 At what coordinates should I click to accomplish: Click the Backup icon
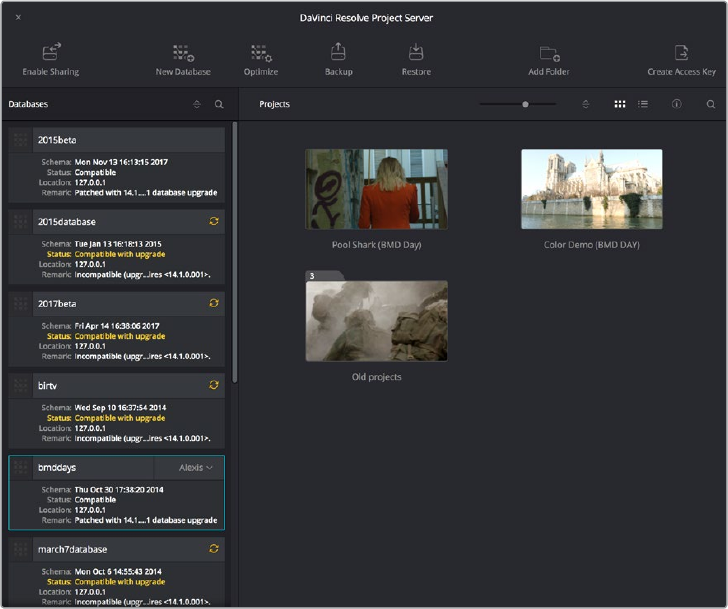point(338,52)
